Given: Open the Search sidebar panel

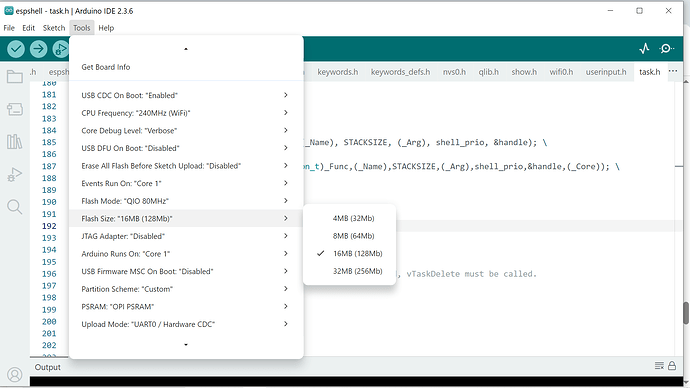Looking at the screenshot, I should (x=15, y=207).
